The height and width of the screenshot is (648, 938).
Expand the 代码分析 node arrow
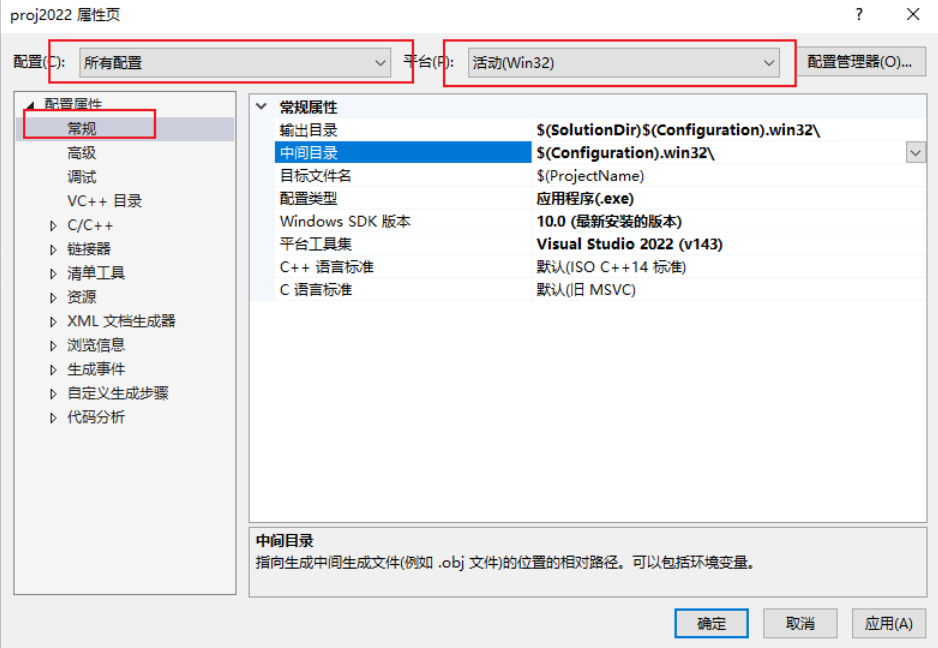[53, 417]
